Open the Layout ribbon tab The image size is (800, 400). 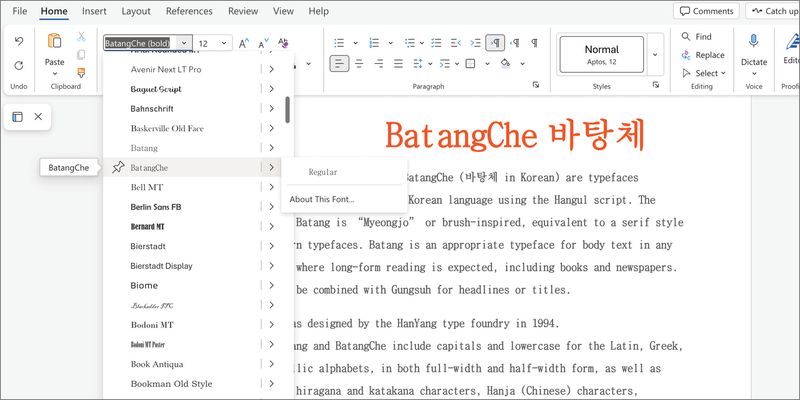pyautogui.click(x=136, y=11)
